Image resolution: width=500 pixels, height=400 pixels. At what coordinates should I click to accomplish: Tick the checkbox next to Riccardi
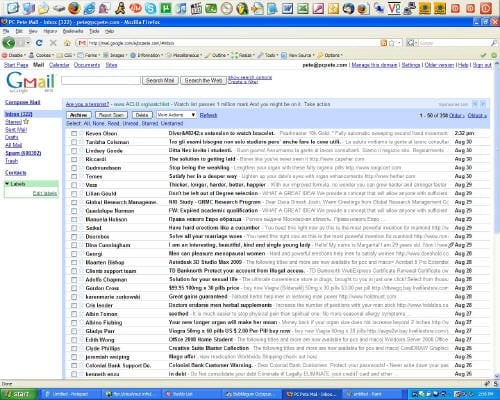[74, 159]
